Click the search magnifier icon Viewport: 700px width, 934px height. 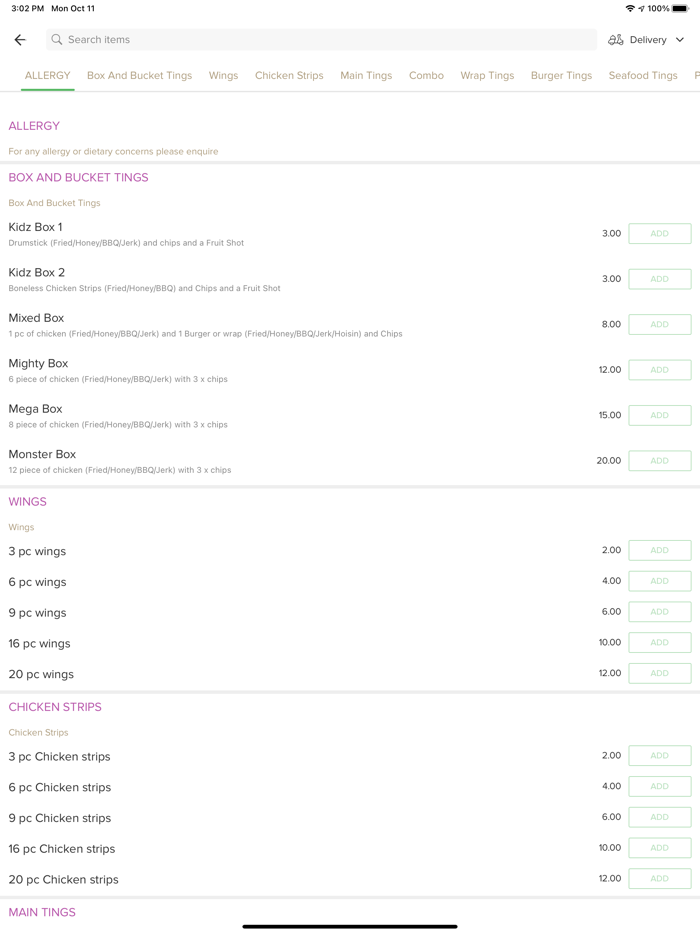57,40
